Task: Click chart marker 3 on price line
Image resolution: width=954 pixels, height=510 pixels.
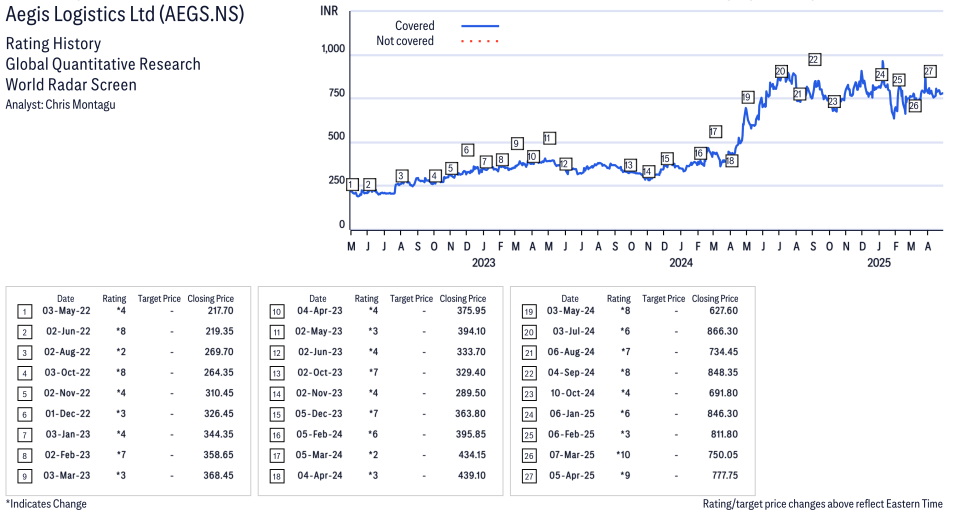Action: click(x=401, y=176)
